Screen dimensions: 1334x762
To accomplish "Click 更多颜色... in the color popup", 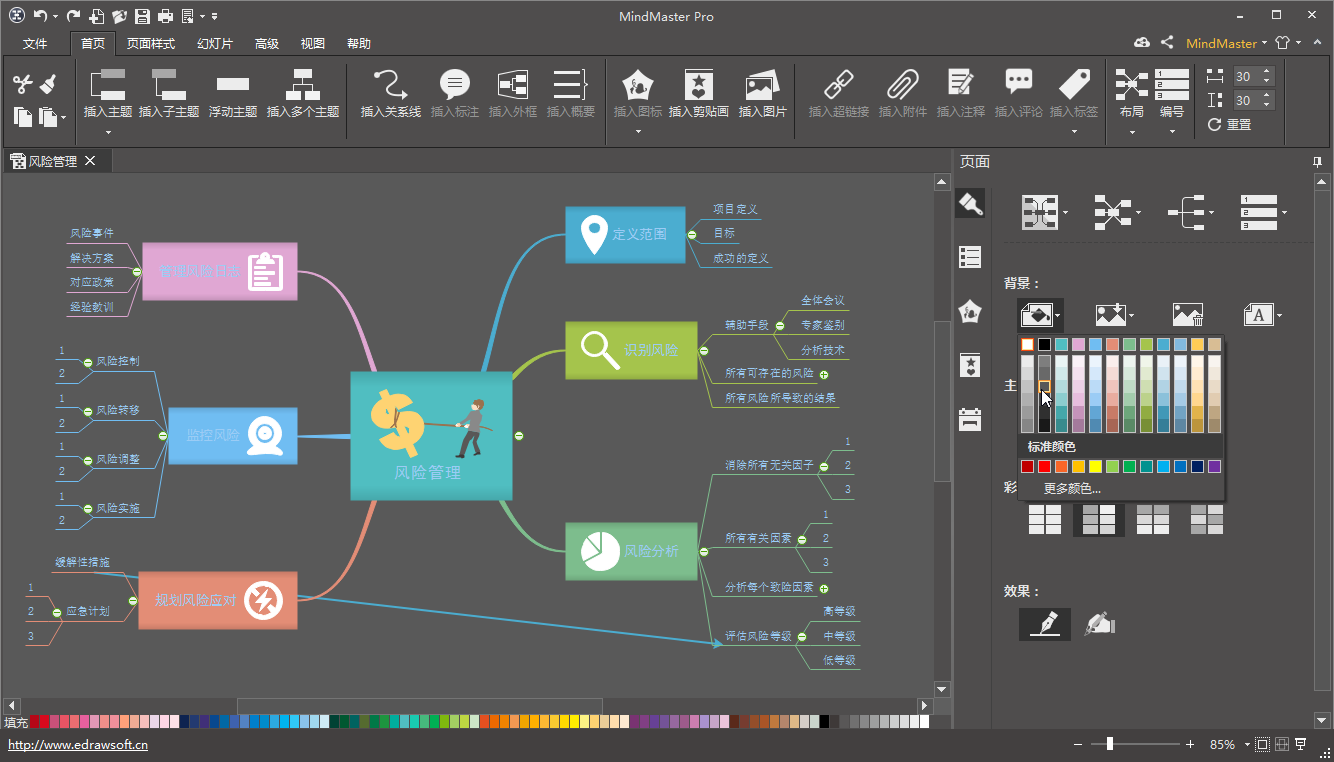I will click(1072, 489).
